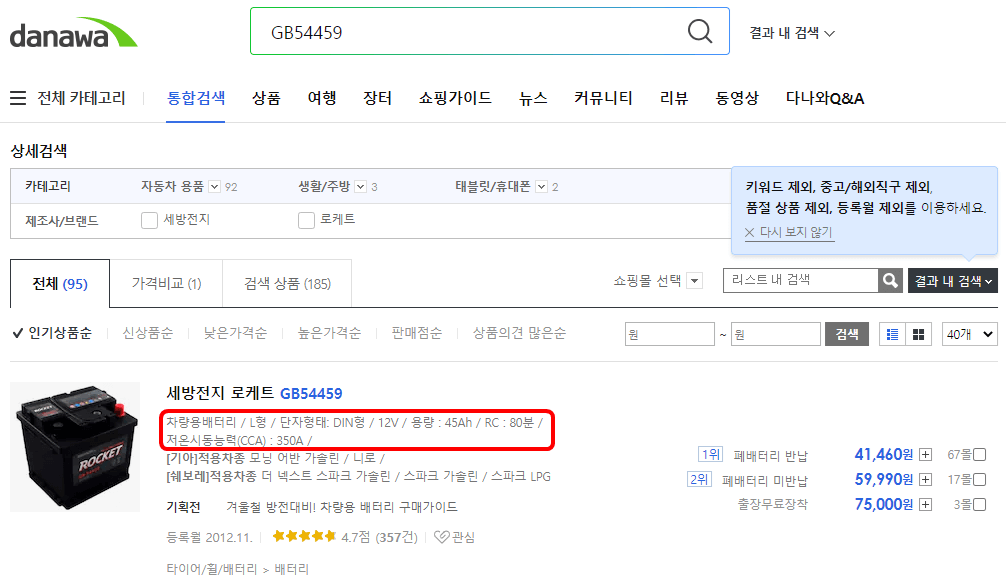Select the 전체 (95) results tab
The width and height of the screenshot is (1006, 588).
pyautogui.click(x=60, y=284)
